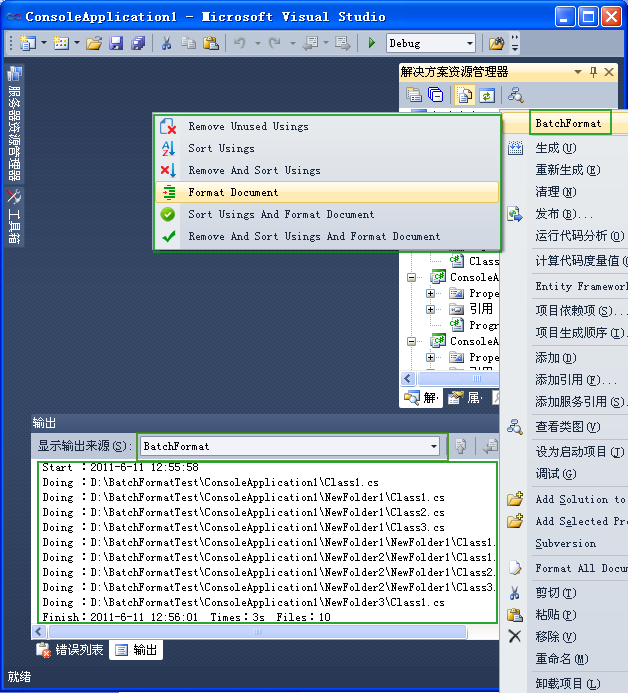Image resolution: width=628 pixels, height=693 pixels.
Task: Click the Add New Item toolbar icon
Action: pyautogui.click(x=61, y=43)
